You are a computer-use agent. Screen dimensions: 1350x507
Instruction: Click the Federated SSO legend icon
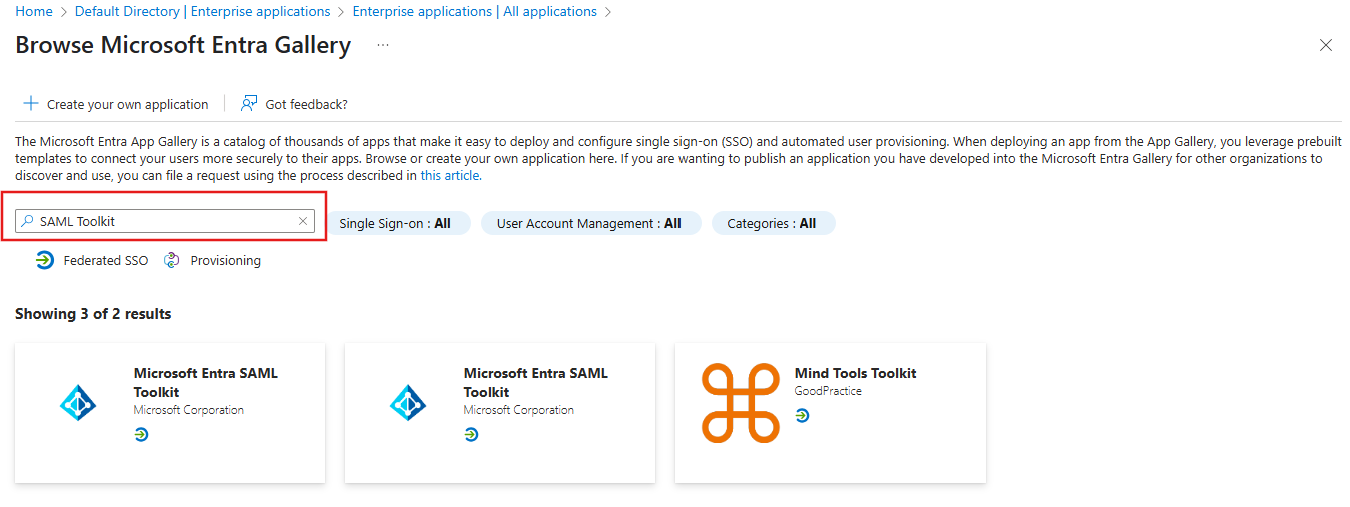(44, 260)
